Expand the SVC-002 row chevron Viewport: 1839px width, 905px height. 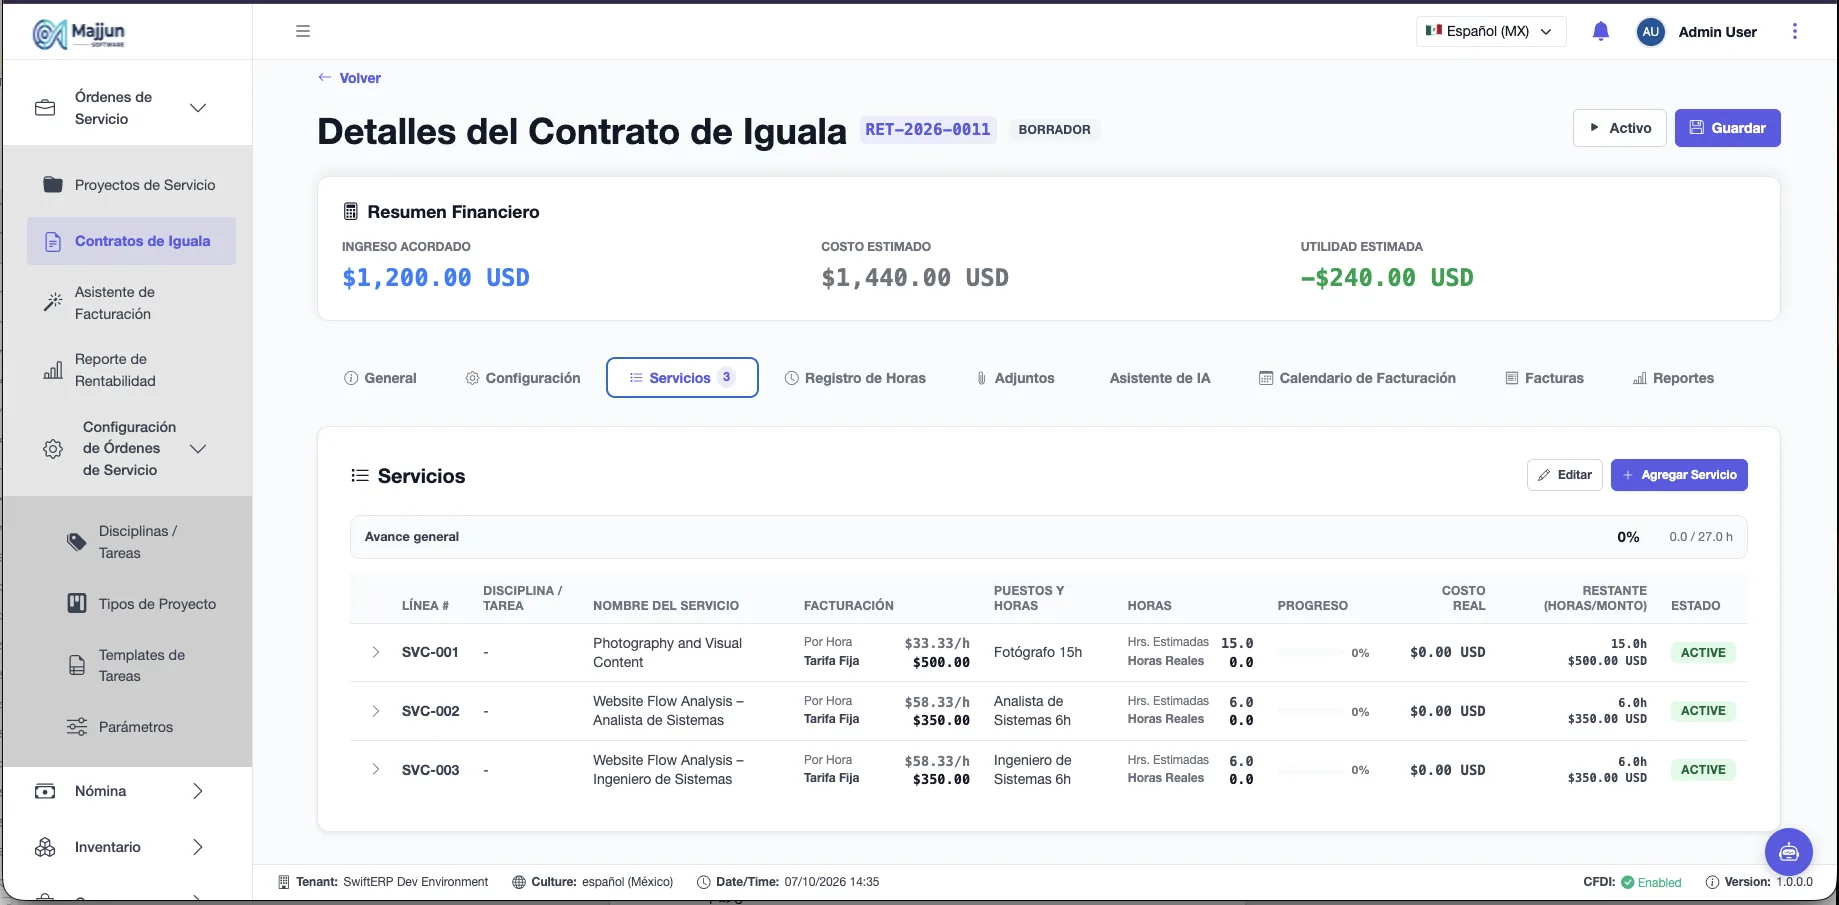(x=376, y=711)
